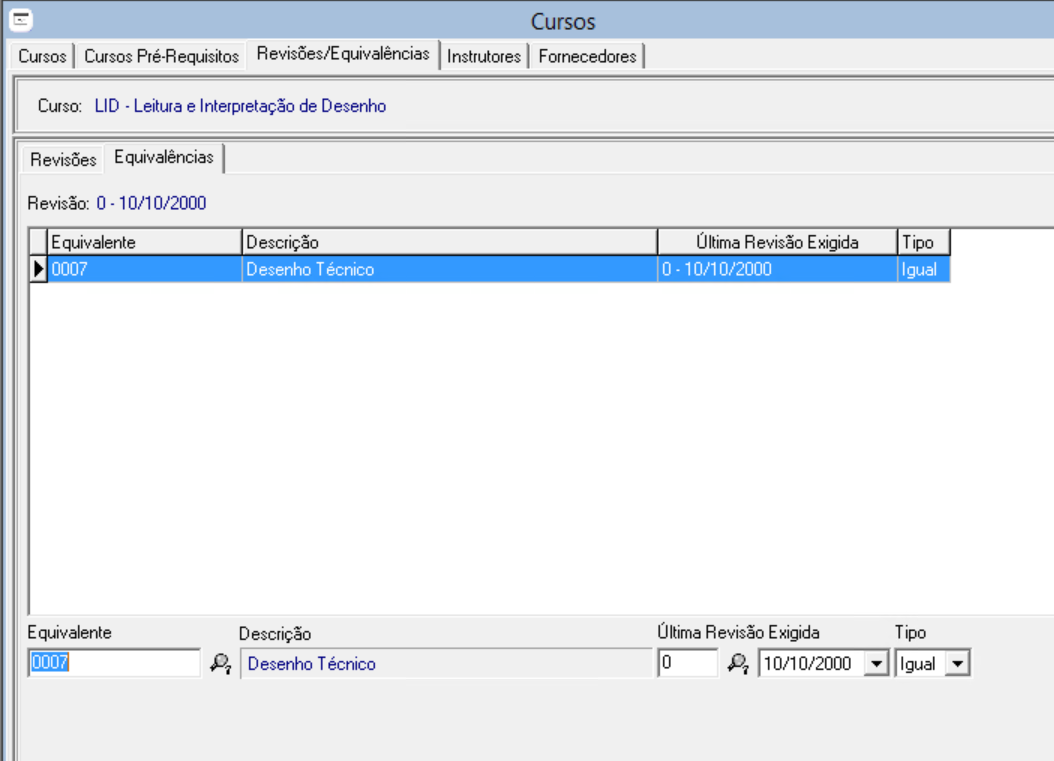Image resolution: width=1054 pixels, height=761 pixels.
Task: Click the Última Revisão Exigida column header
Action: [776, 242]
